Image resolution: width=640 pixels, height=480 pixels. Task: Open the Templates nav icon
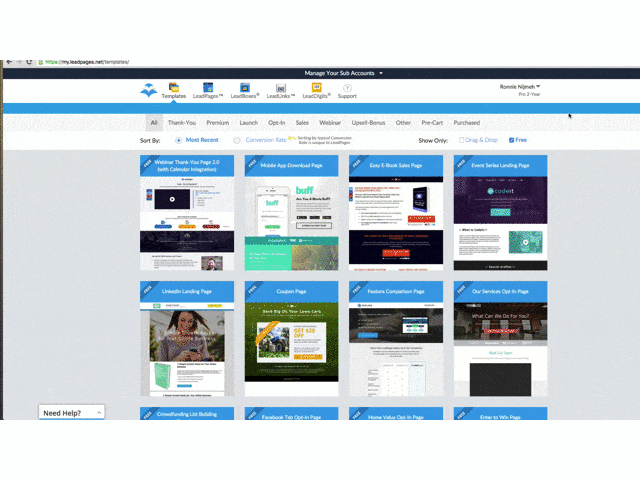pyautogui.click(x=173, y=87)
